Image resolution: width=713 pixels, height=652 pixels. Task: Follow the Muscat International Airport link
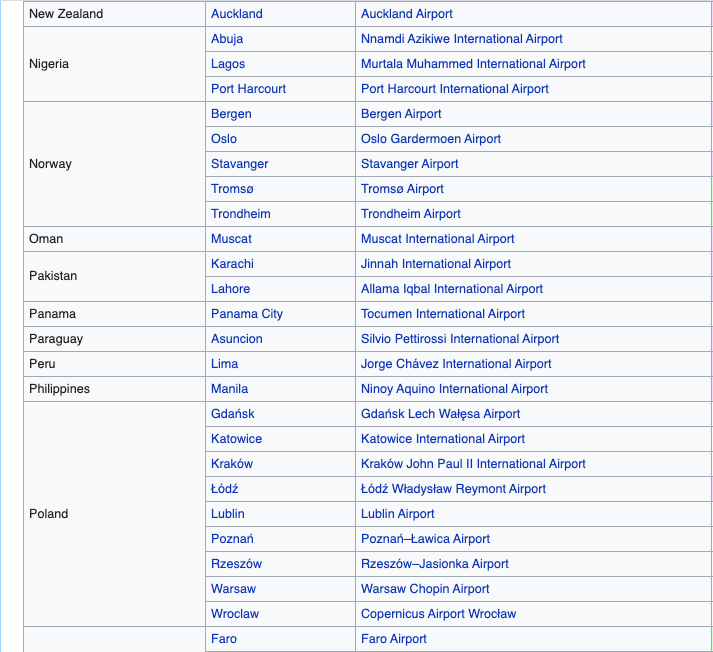(x=437, y=239)
